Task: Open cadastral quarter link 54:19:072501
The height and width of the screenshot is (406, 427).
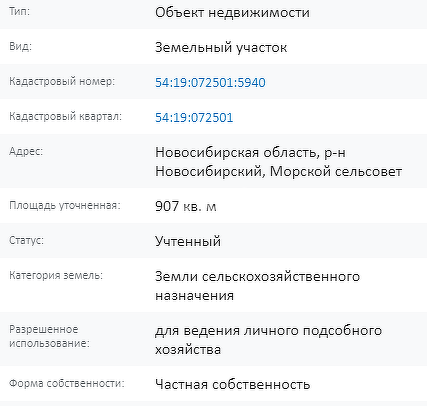Action: [x=194, y=118]
